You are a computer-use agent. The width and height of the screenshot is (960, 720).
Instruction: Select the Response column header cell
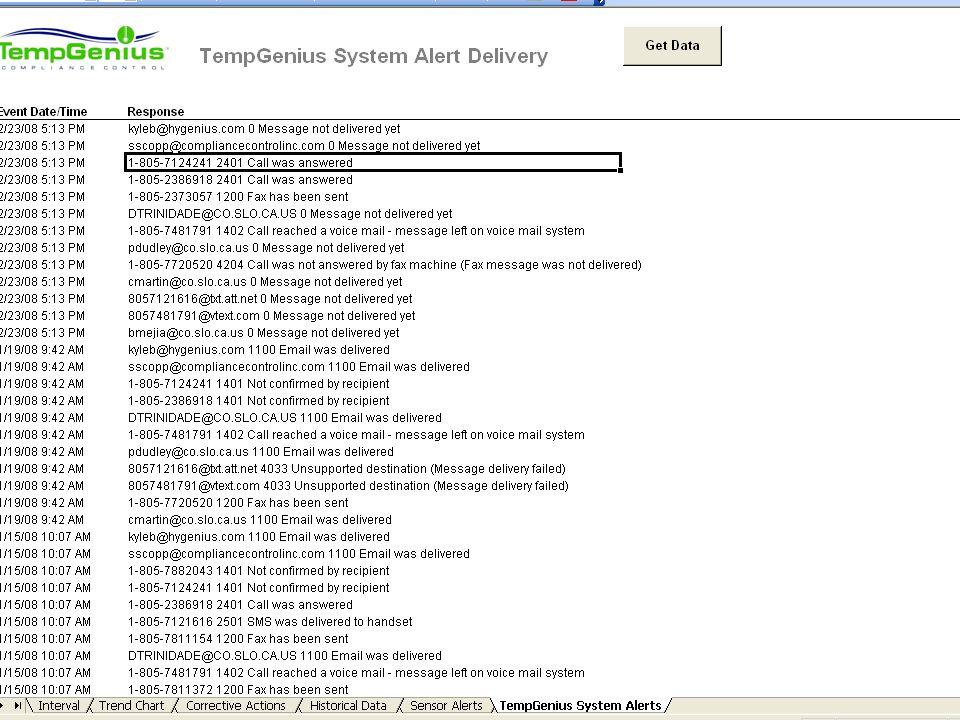(x=156, y=111)
